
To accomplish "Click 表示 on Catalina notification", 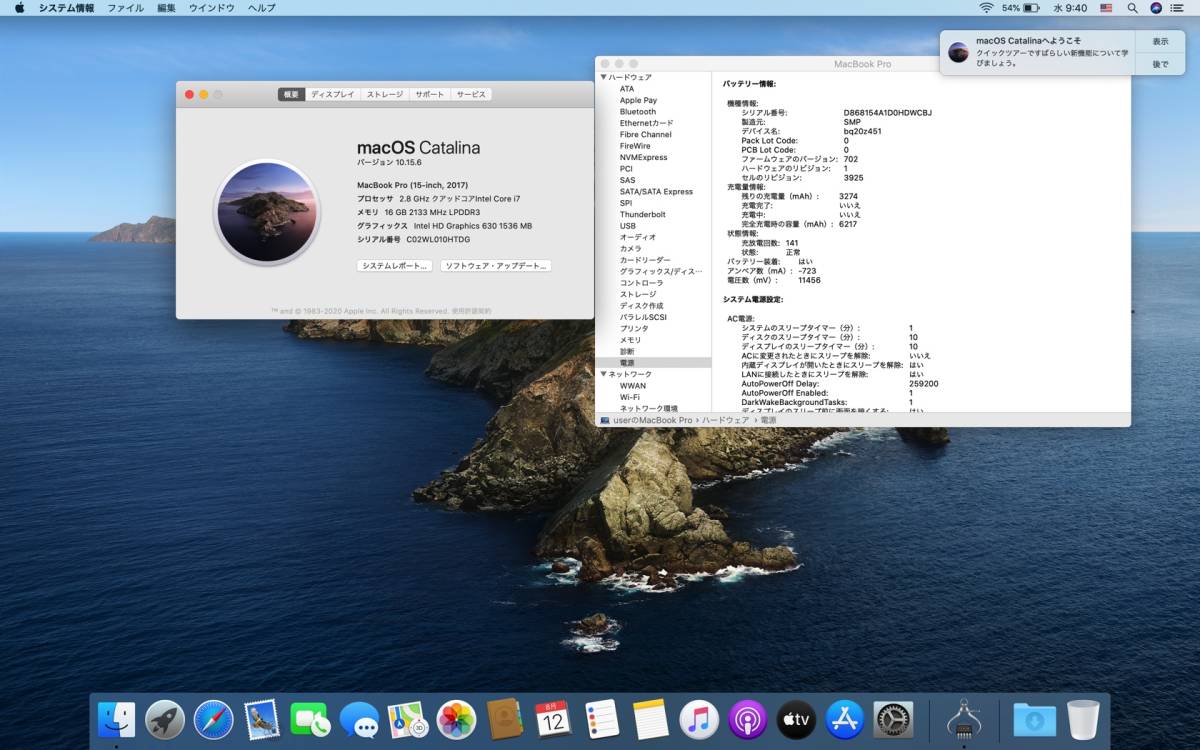I will (x=1160, y=41).
